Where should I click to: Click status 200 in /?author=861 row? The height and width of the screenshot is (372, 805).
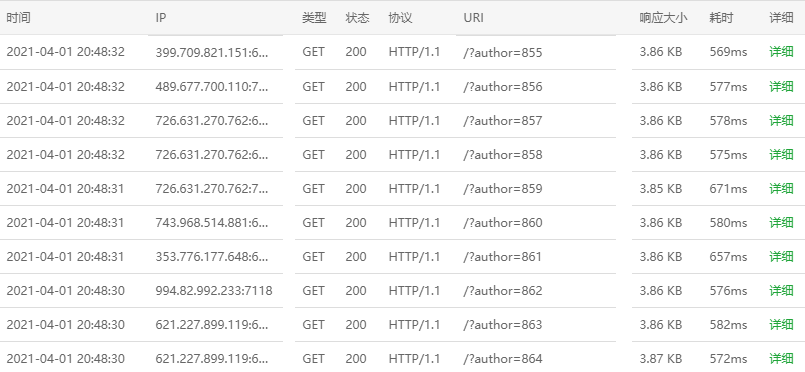click(356, 256)
